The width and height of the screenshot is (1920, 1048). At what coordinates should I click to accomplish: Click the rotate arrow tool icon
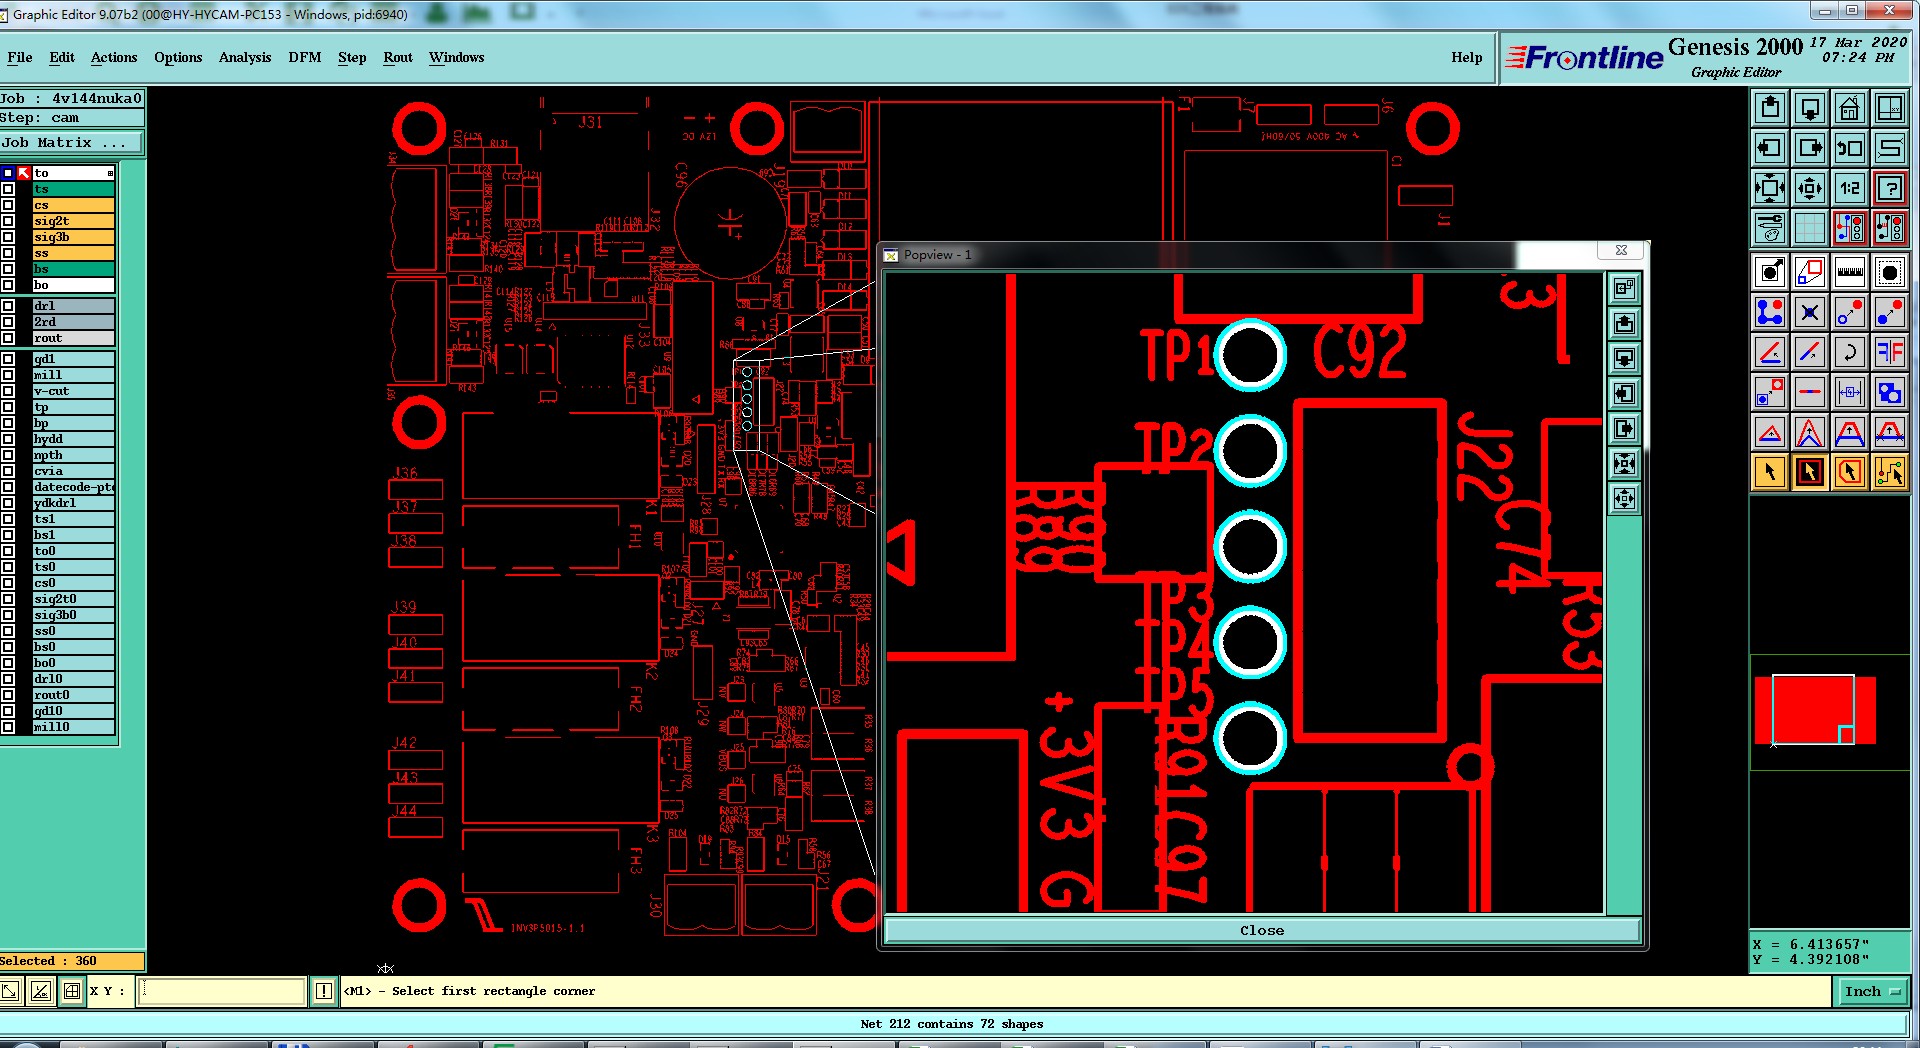click(1849, 352)
